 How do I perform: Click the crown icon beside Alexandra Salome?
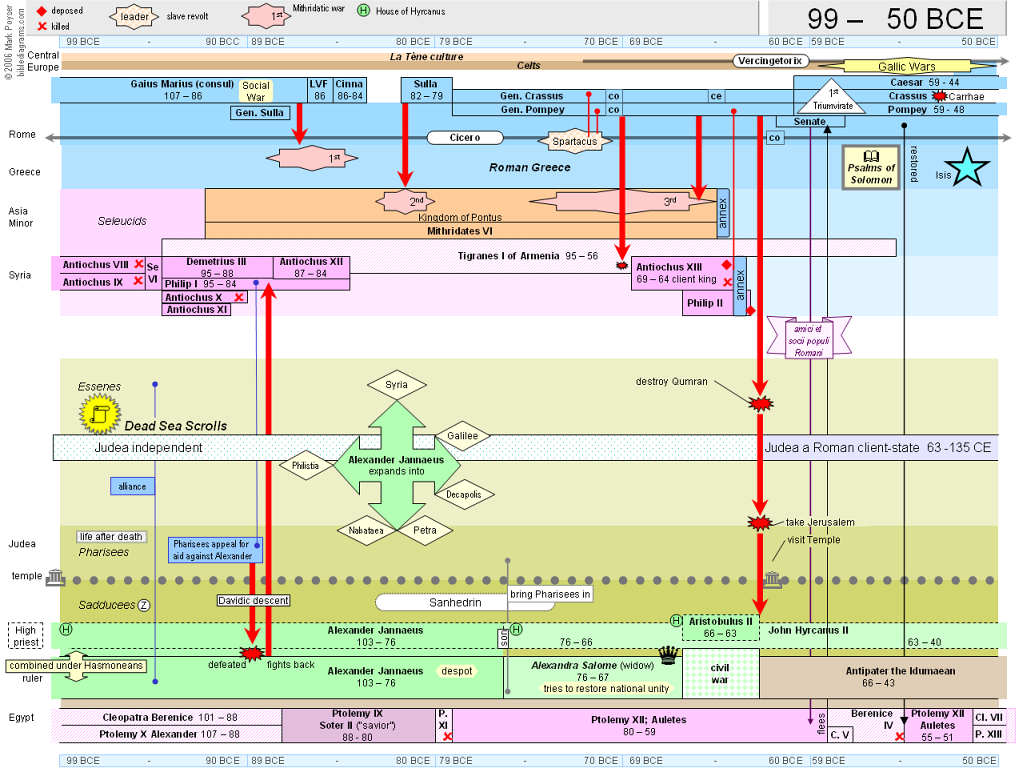pos(667,654)
